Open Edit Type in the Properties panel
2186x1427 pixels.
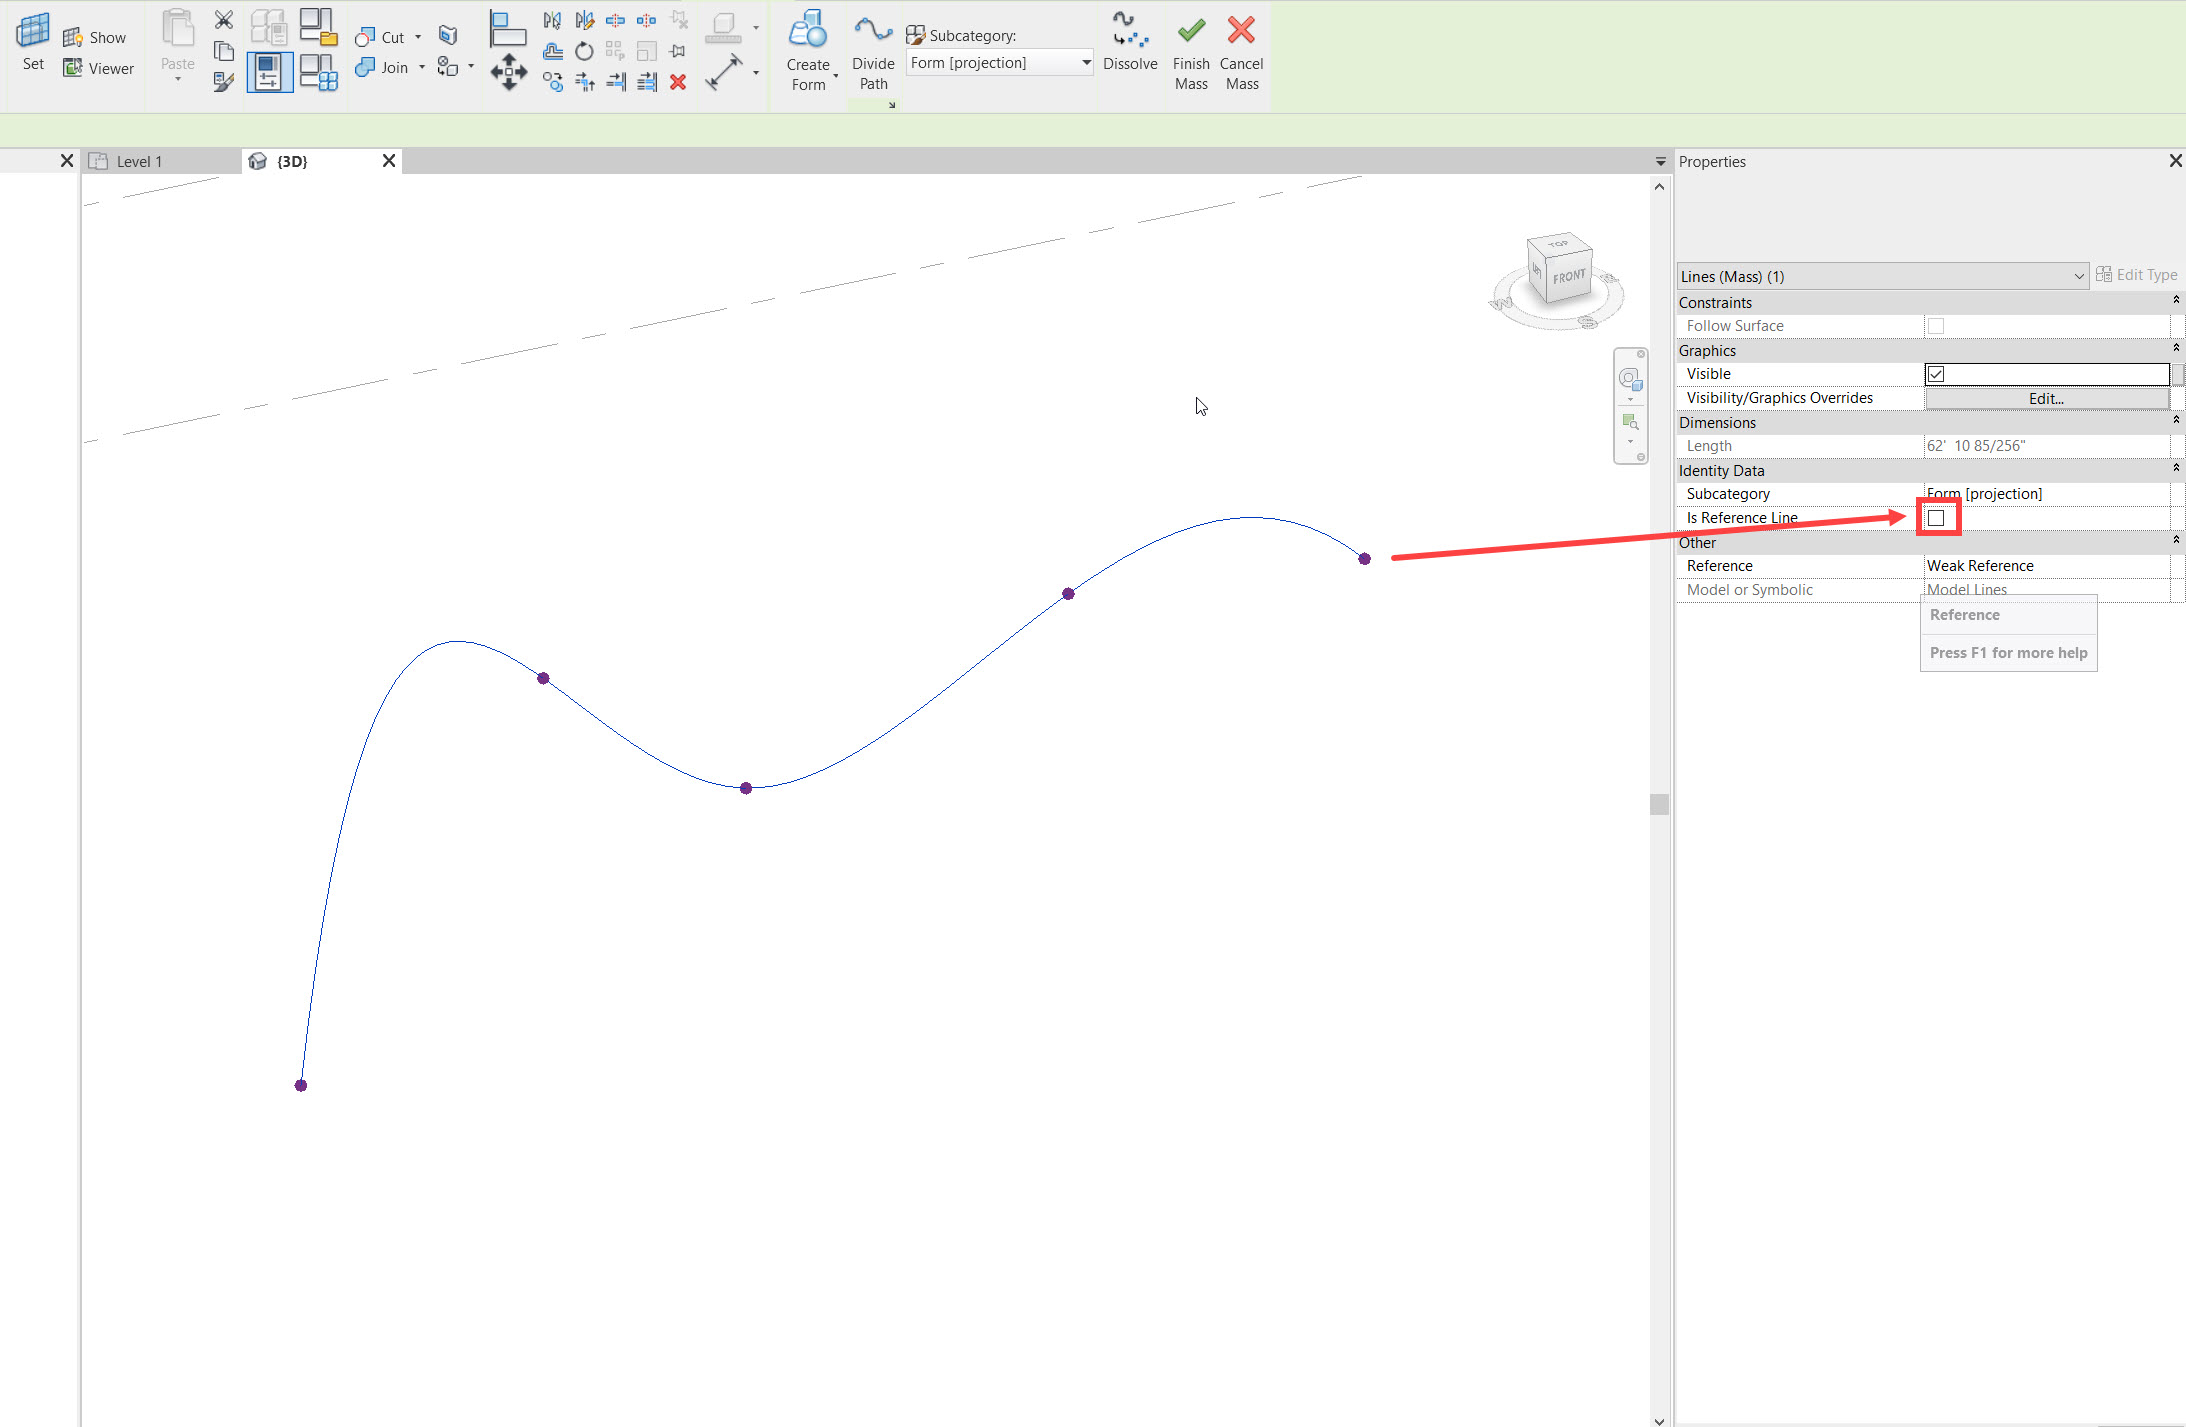2139,274
